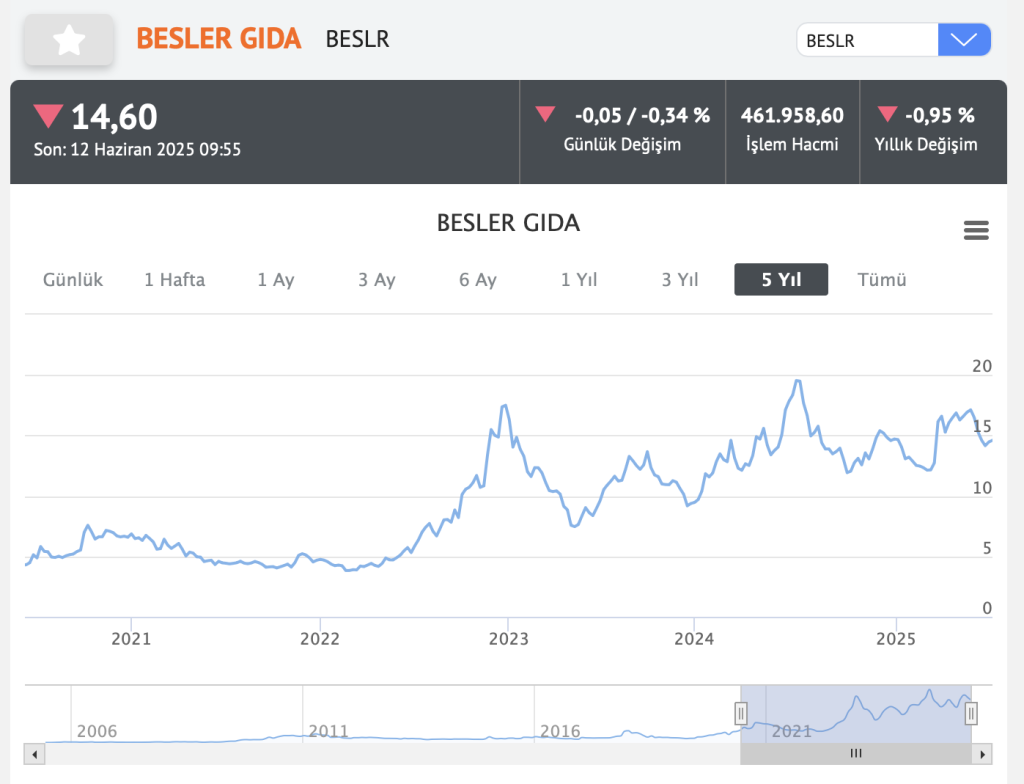The image size is (1024, 784).
Task: Expand the BESLR stock dropdown arrow
Action: pyautogui.click(x=964, y=40)
